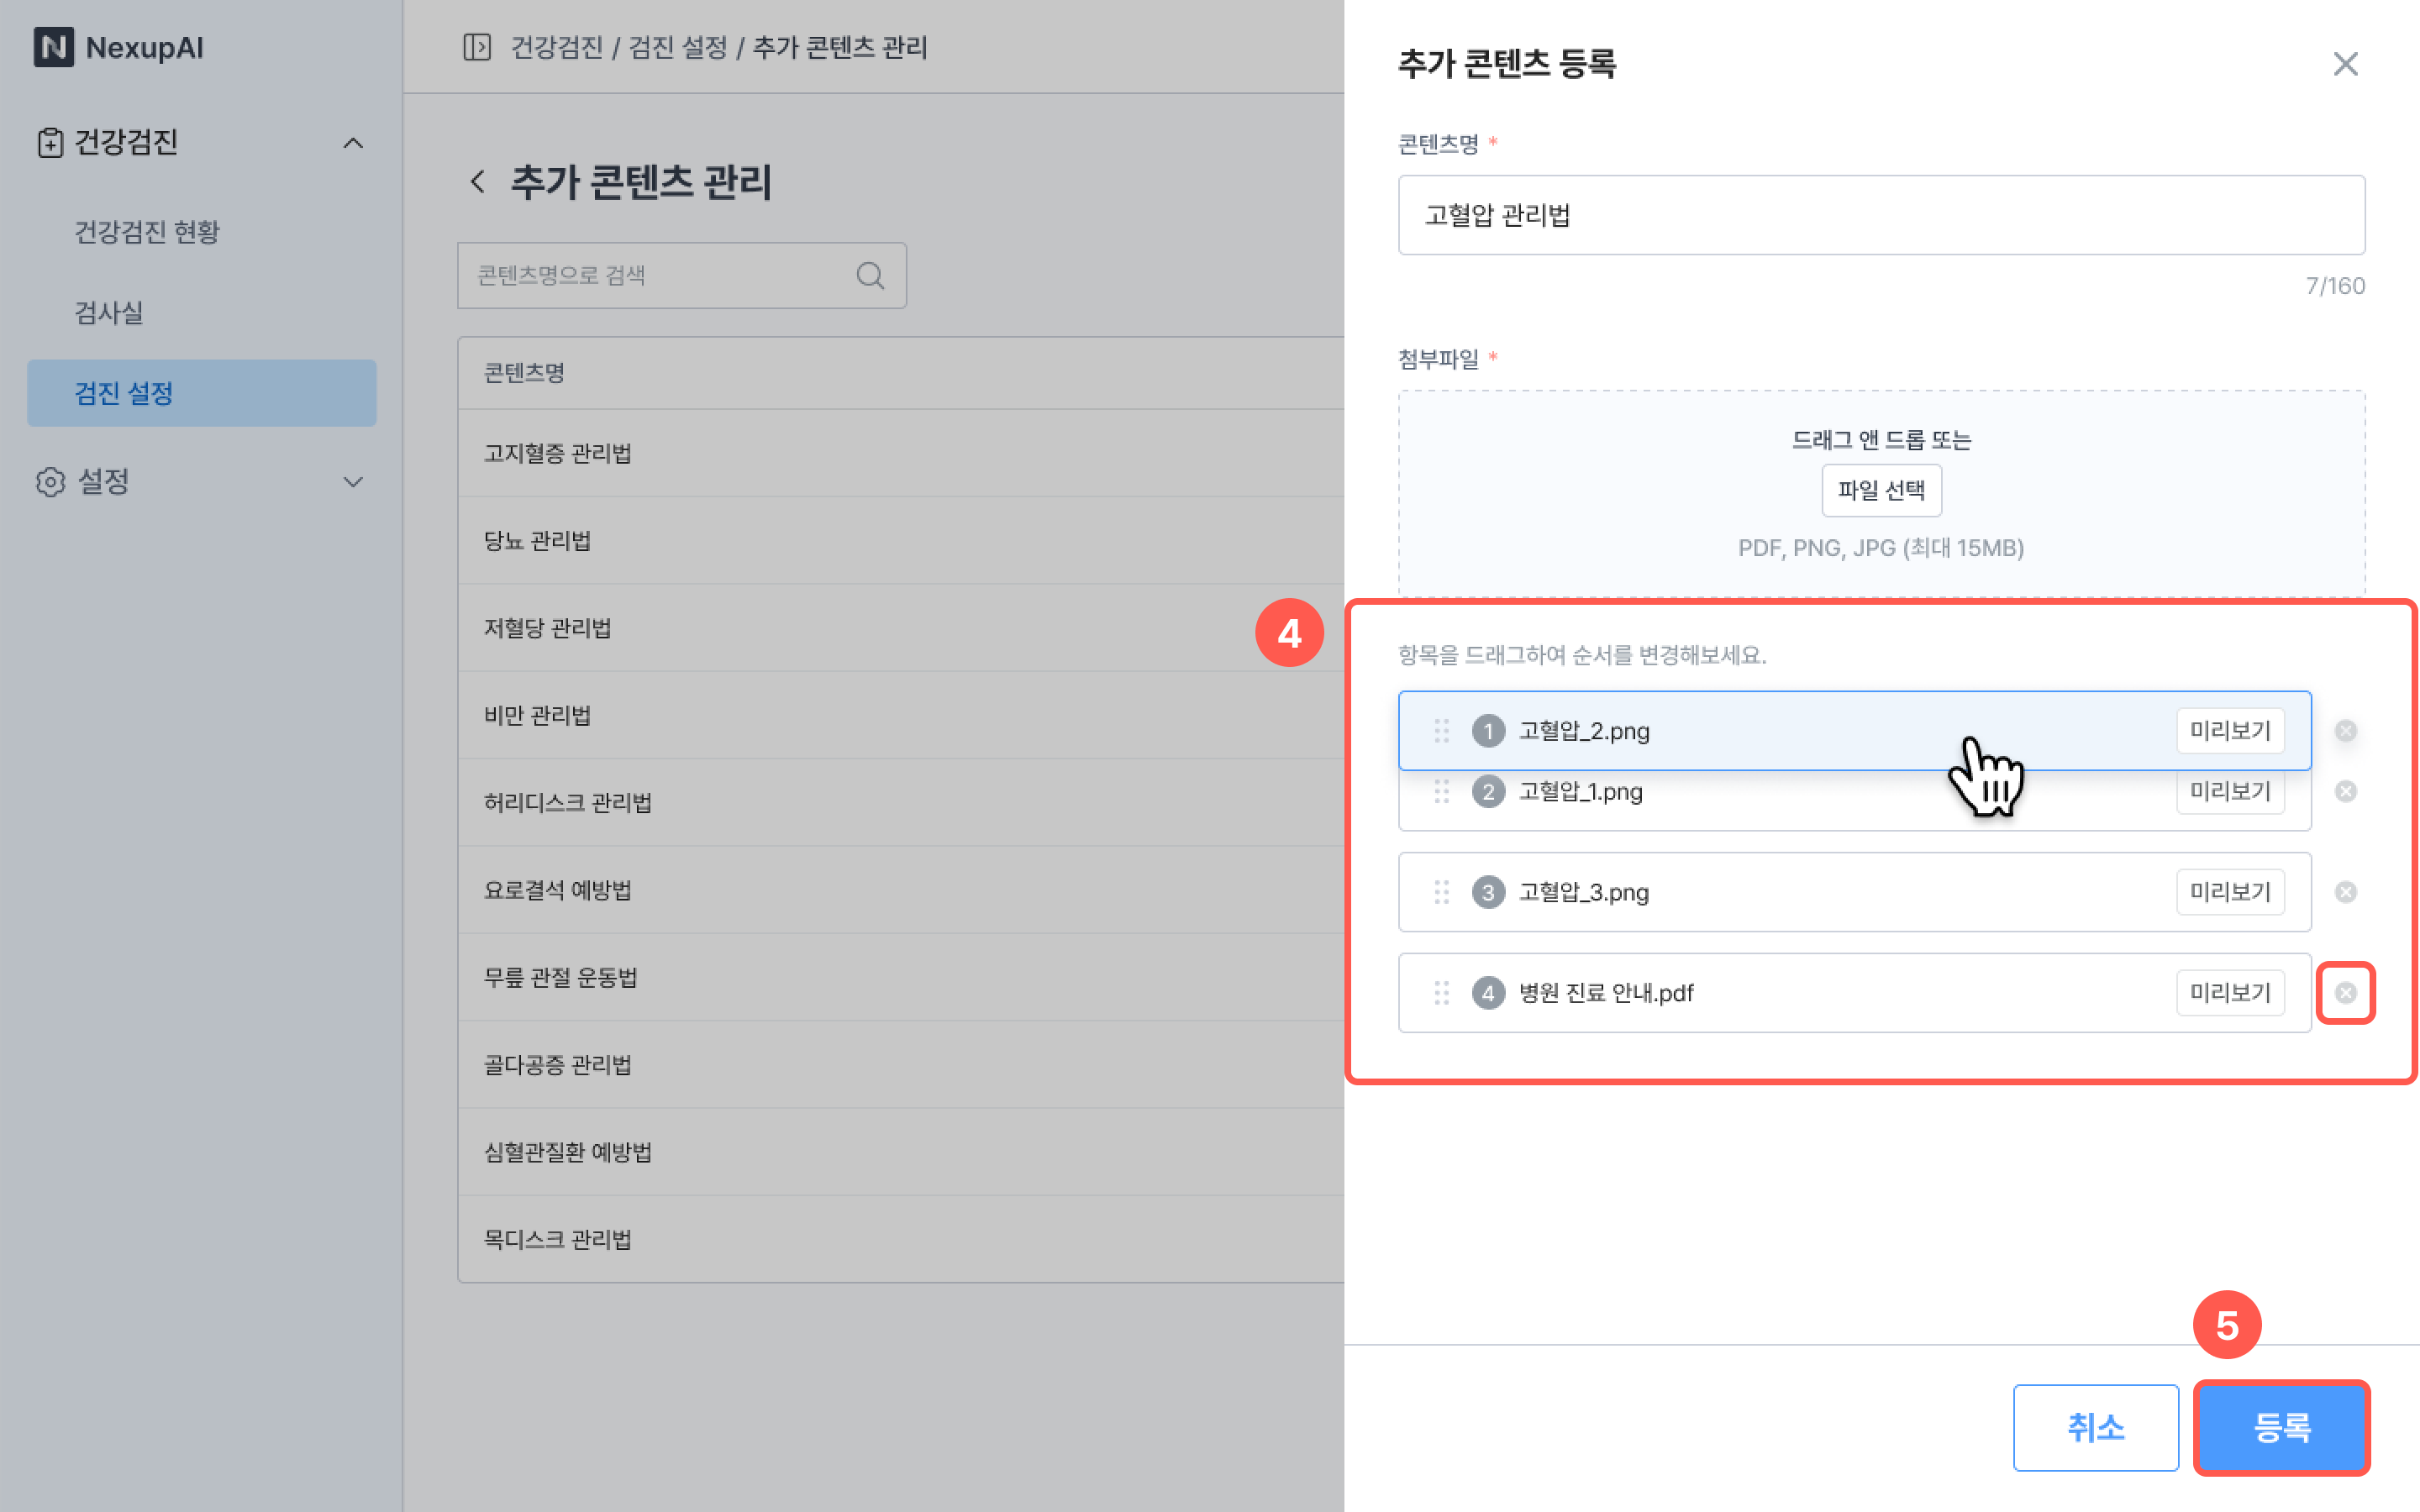Screen dimensions: 2420x1512
Task: Open 당뇨 관리법 row in list
Action: pos(538,541)
